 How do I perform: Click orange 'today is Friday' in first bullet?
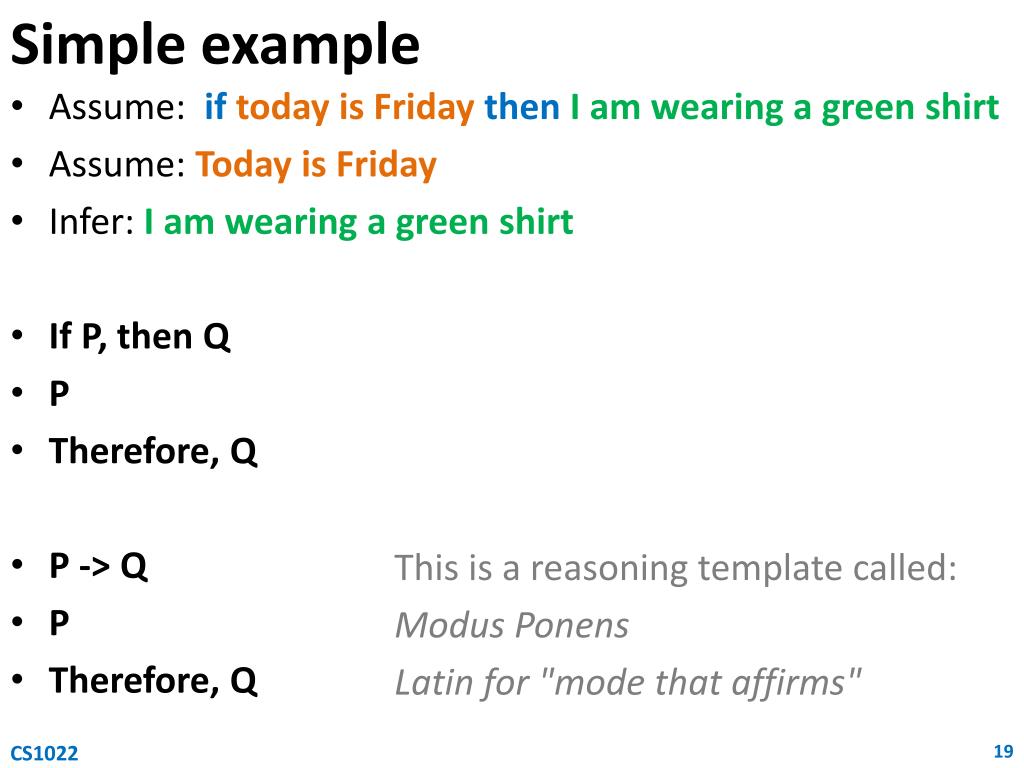click(355, 108)
